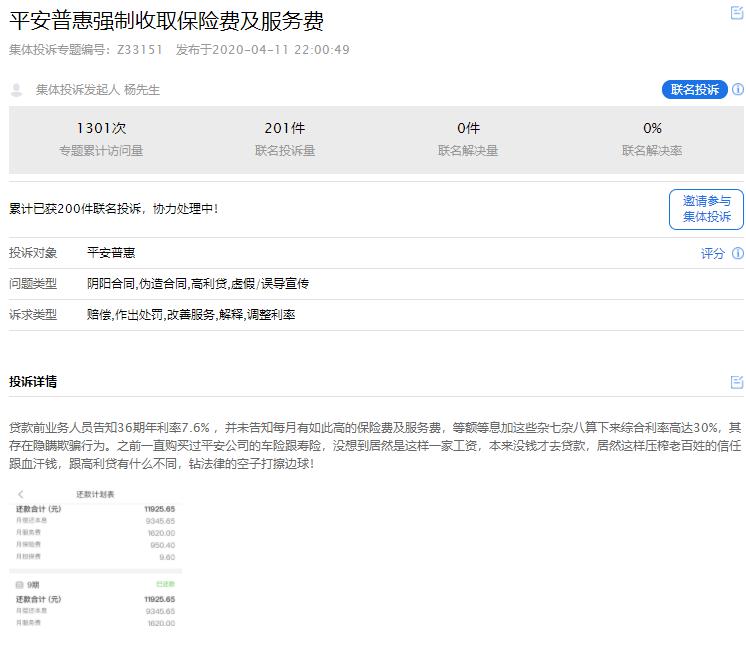Screen dimensions: 746x662
Task: Click the 投诉详情 section heading
Action: pos(33,382)
